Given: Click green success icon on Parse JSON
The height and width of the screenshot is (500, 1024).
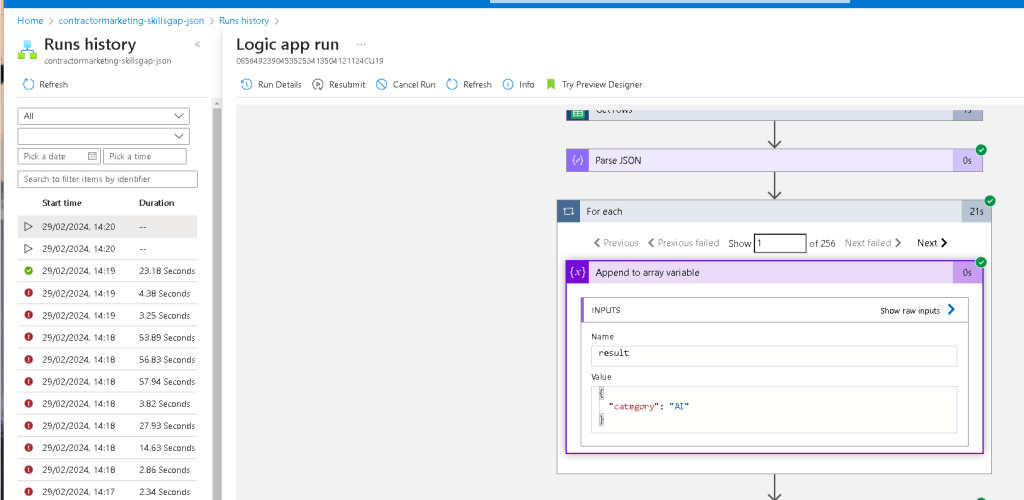Looking at the screenshot, I should point(981,150).
